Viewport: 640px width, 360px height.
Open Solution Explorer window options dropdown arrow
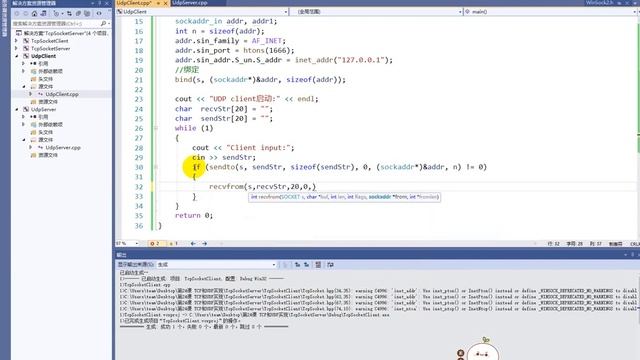coord(93,3)
